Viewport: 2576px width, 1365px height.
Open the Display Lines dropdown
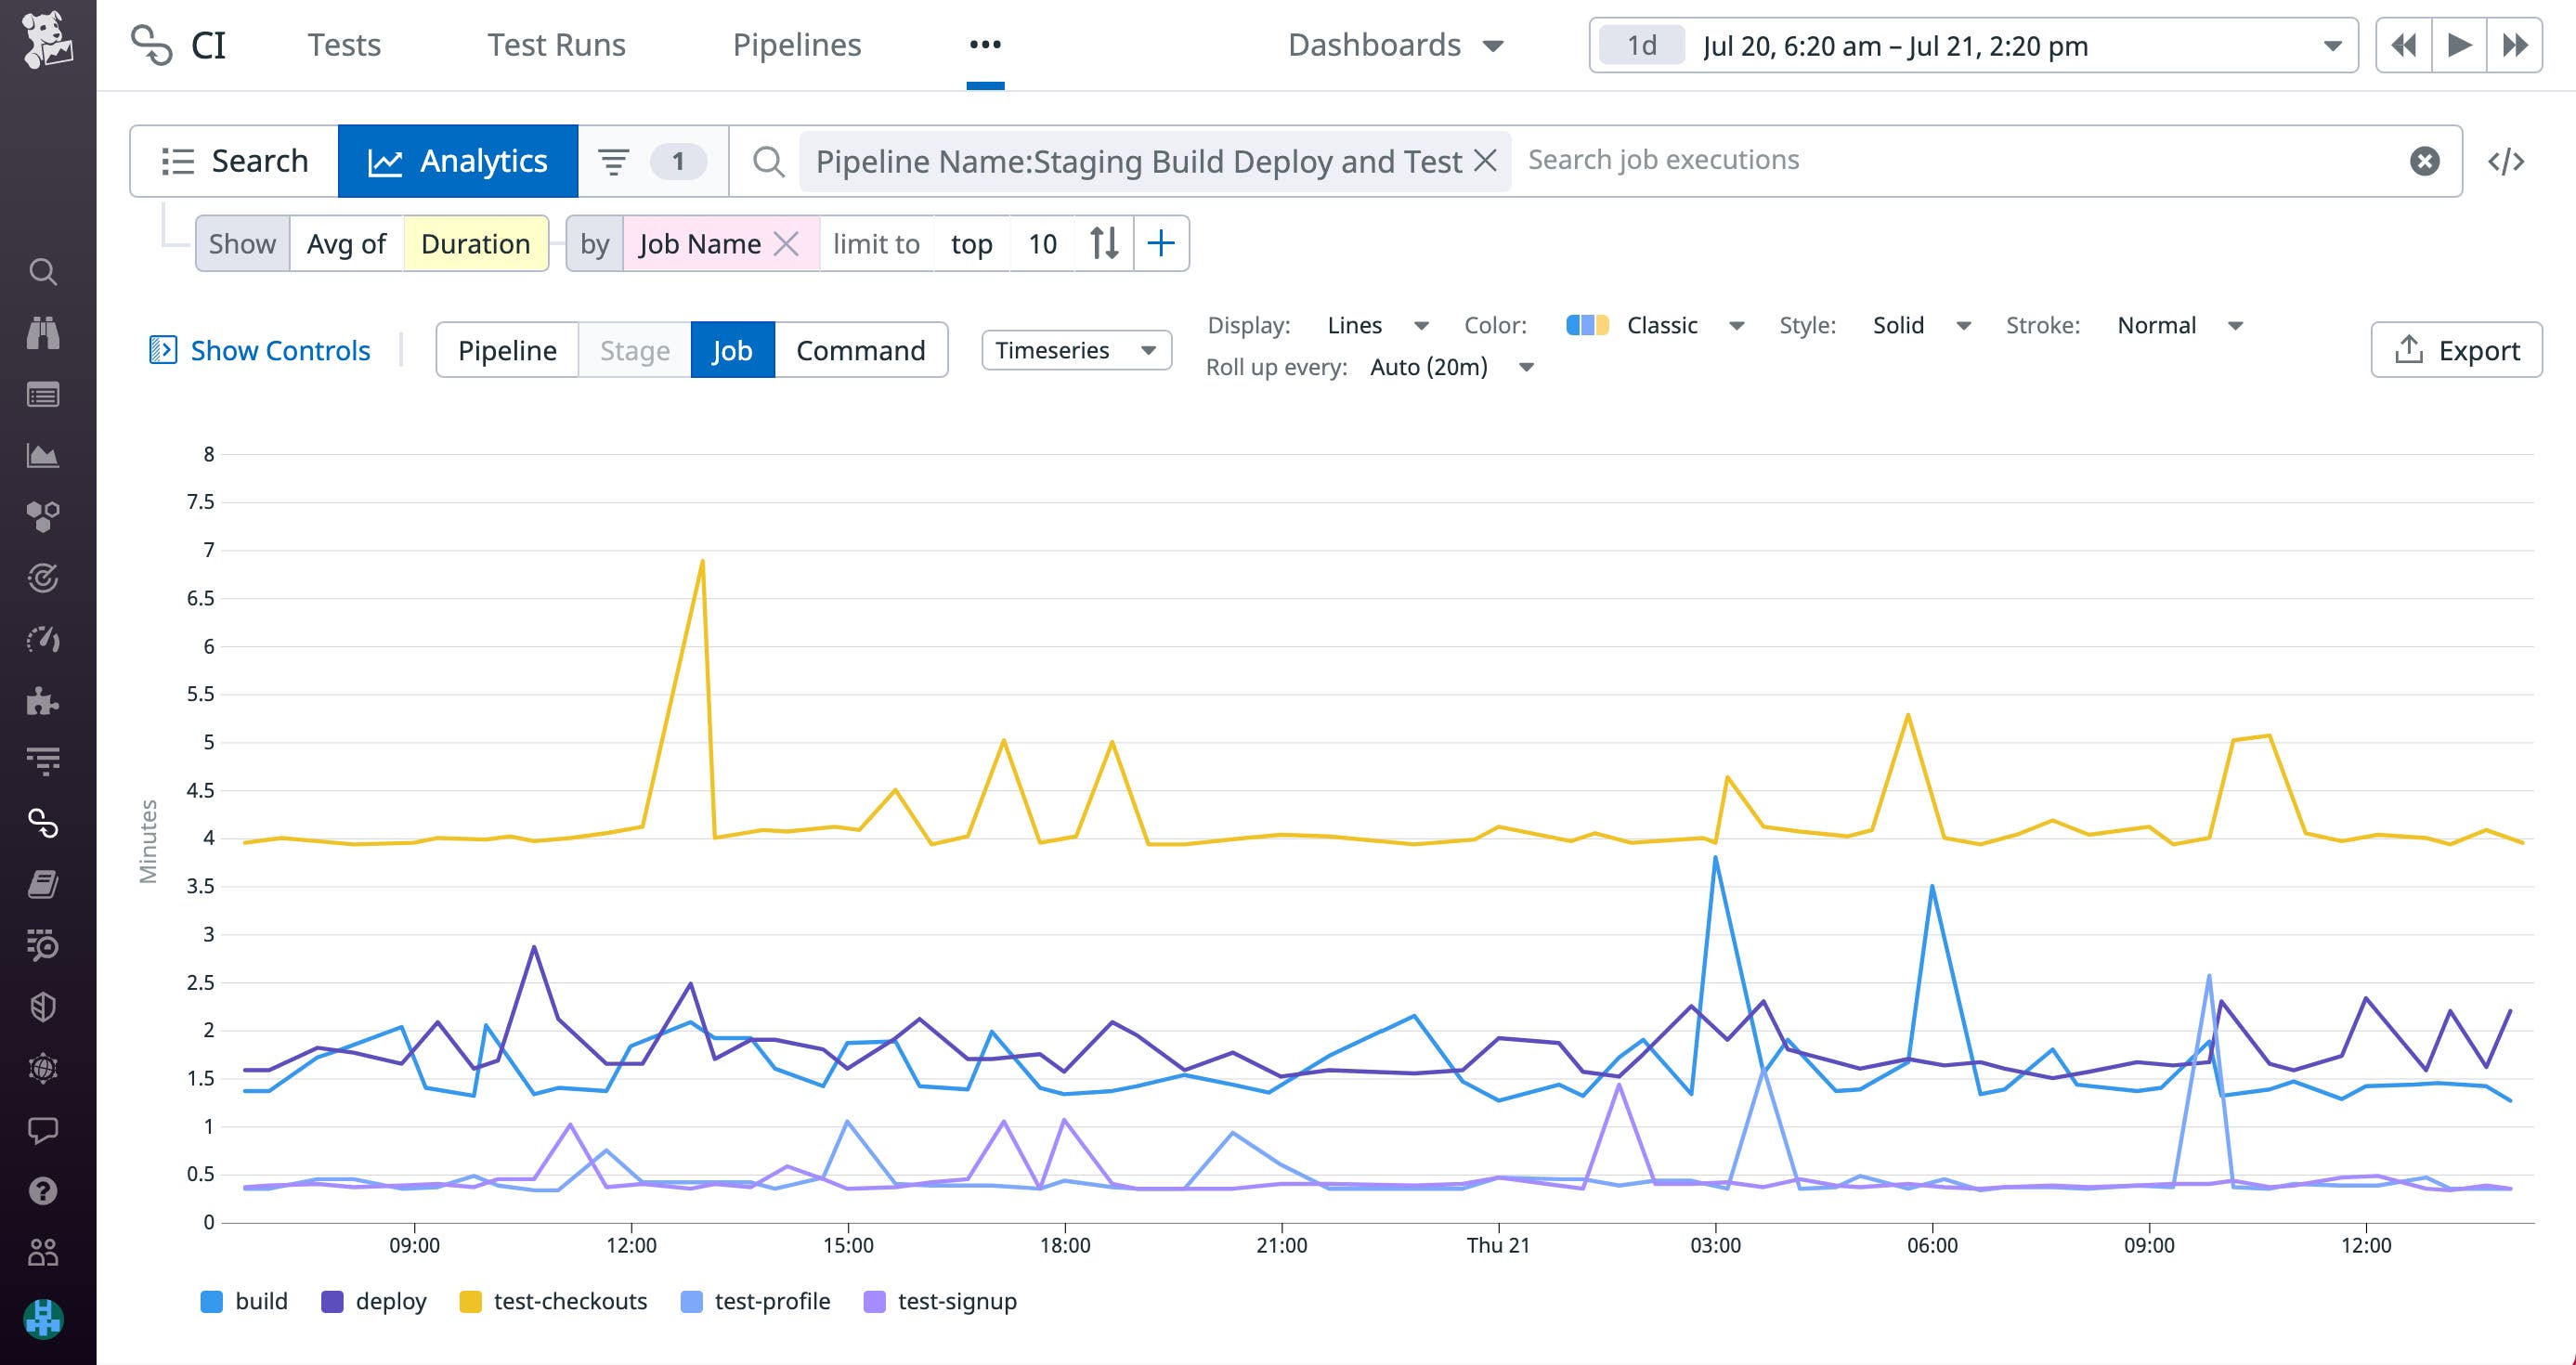[1376, 325]
